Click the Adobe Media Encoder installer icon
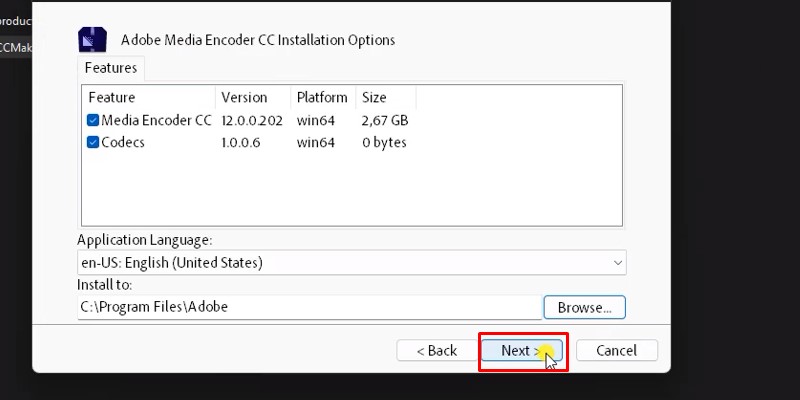 click(x=92, y=39)
